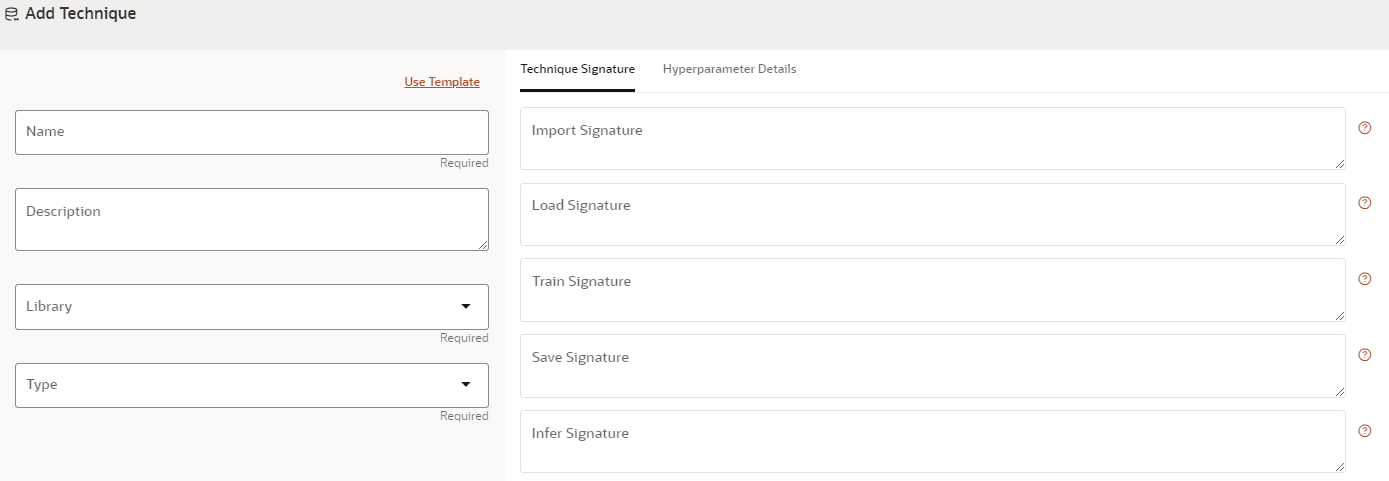
Task: Click help icon beside Infer Signature
Action: click(x=1364, y=431)
